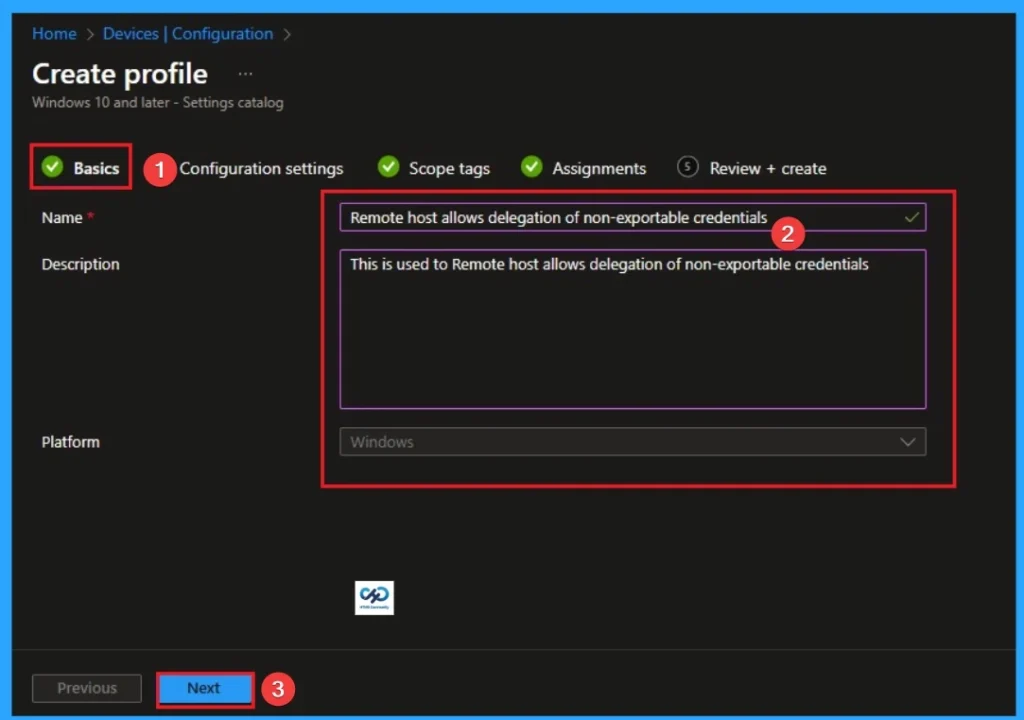Click the Configuration settings completion checkmark
This screenshot has width=1024, height=720.
(x=158, y=168)
